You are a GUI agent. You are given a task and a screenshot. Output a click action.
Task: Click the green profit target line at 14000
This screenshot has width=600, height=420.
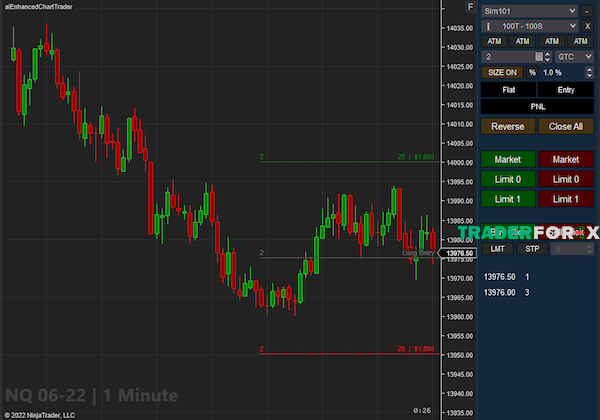(x=349, y=162)
